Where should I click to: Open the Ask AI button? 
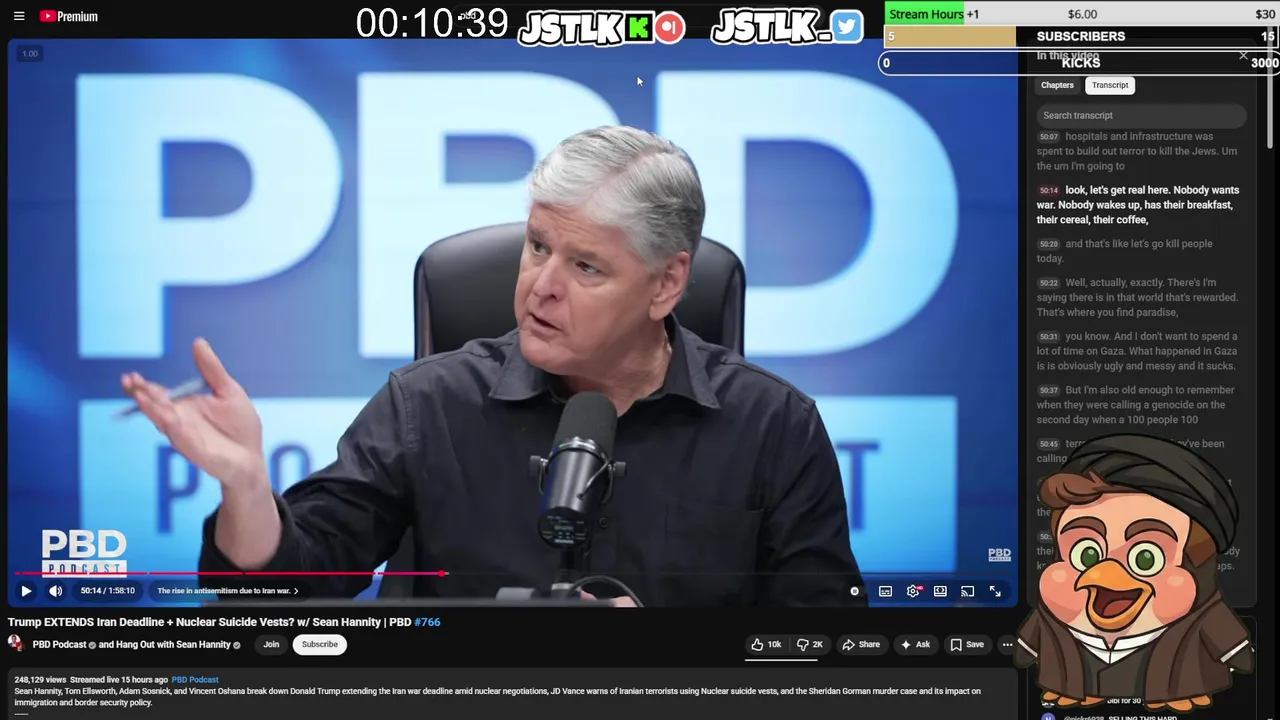915,645
